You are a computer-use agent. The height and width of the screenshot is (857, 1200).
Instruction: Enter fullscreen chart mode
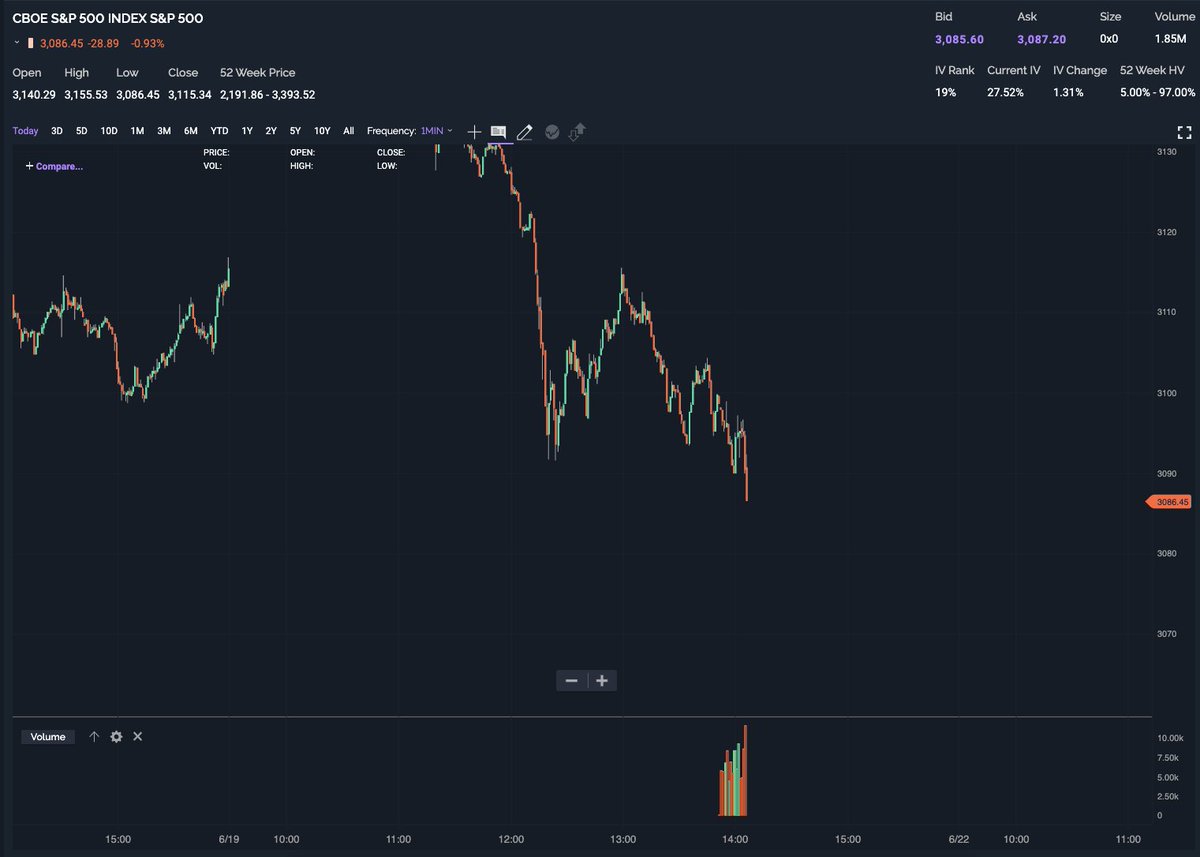tap(1184, 132)
